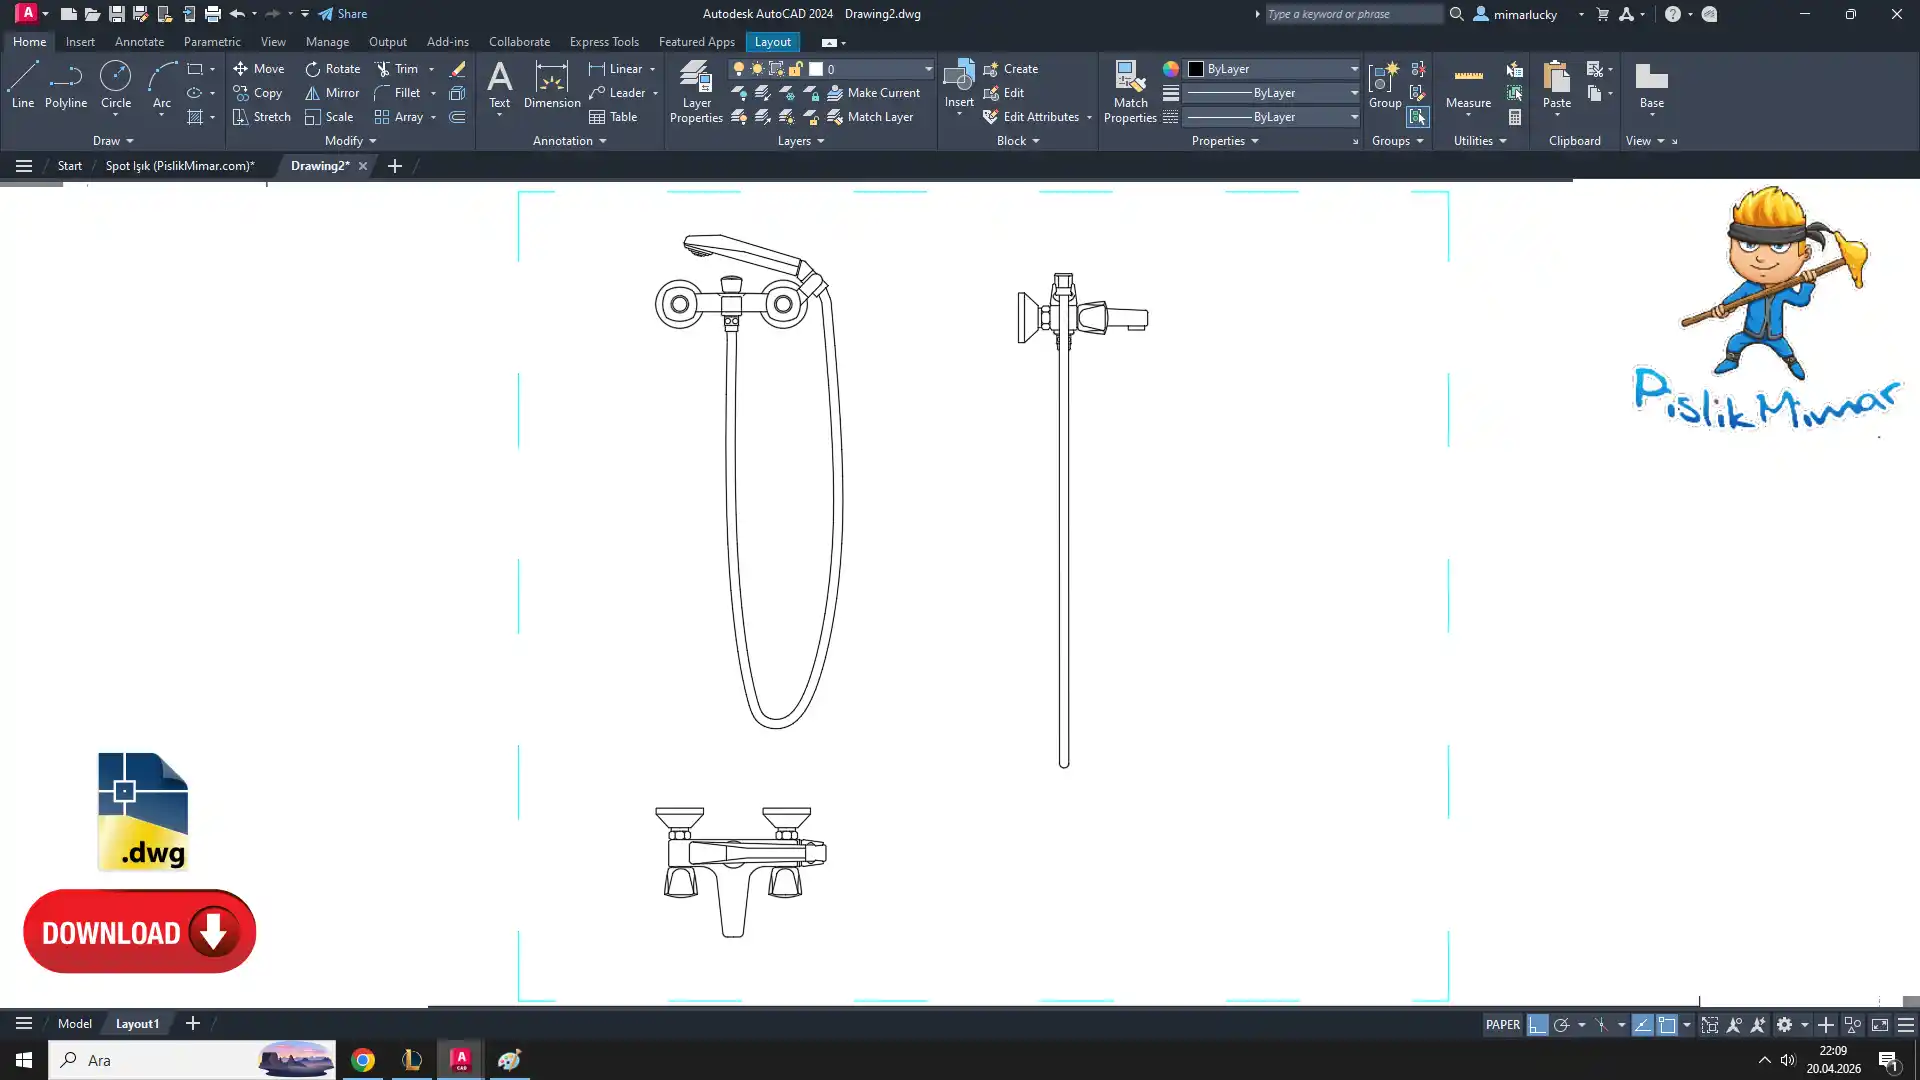Toggle ortho mode in status bar
Screen dimensions: 1920x1080
(1537, 1025)
